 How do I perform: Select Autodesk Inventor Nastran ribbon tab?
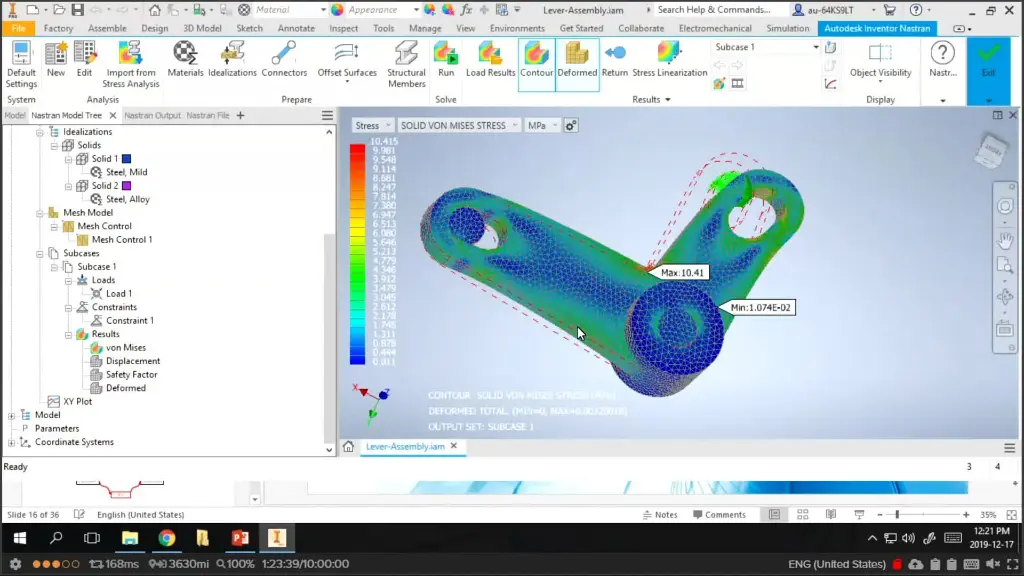877,28
